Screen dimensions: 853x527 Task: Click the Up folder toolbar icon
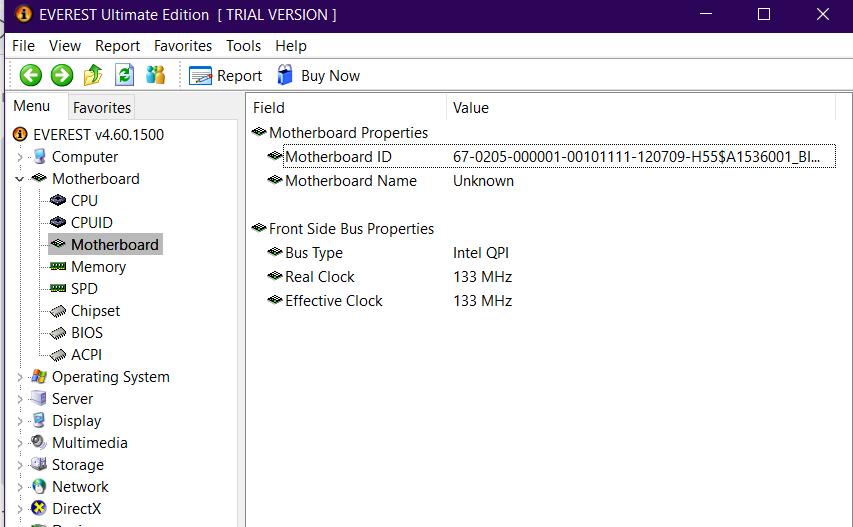pyautogui.click(x=93, y=75)
